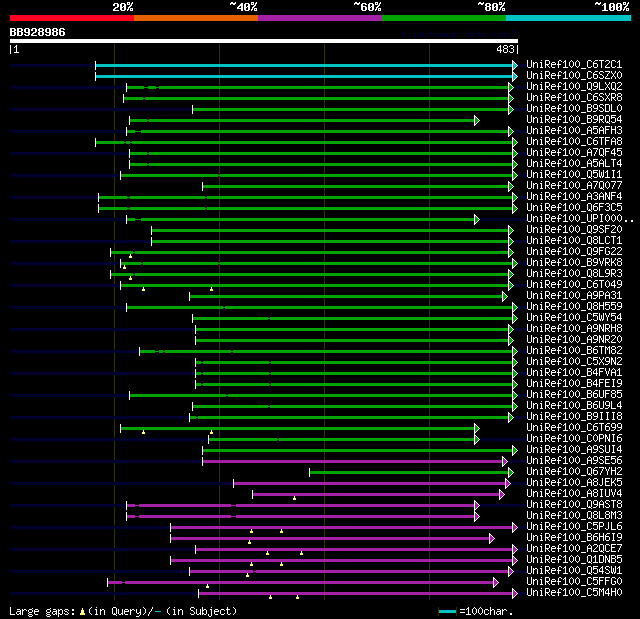Click the UniRef100_C6SXR8 label
The image size is (640, 619).
(x=574, y=98)
